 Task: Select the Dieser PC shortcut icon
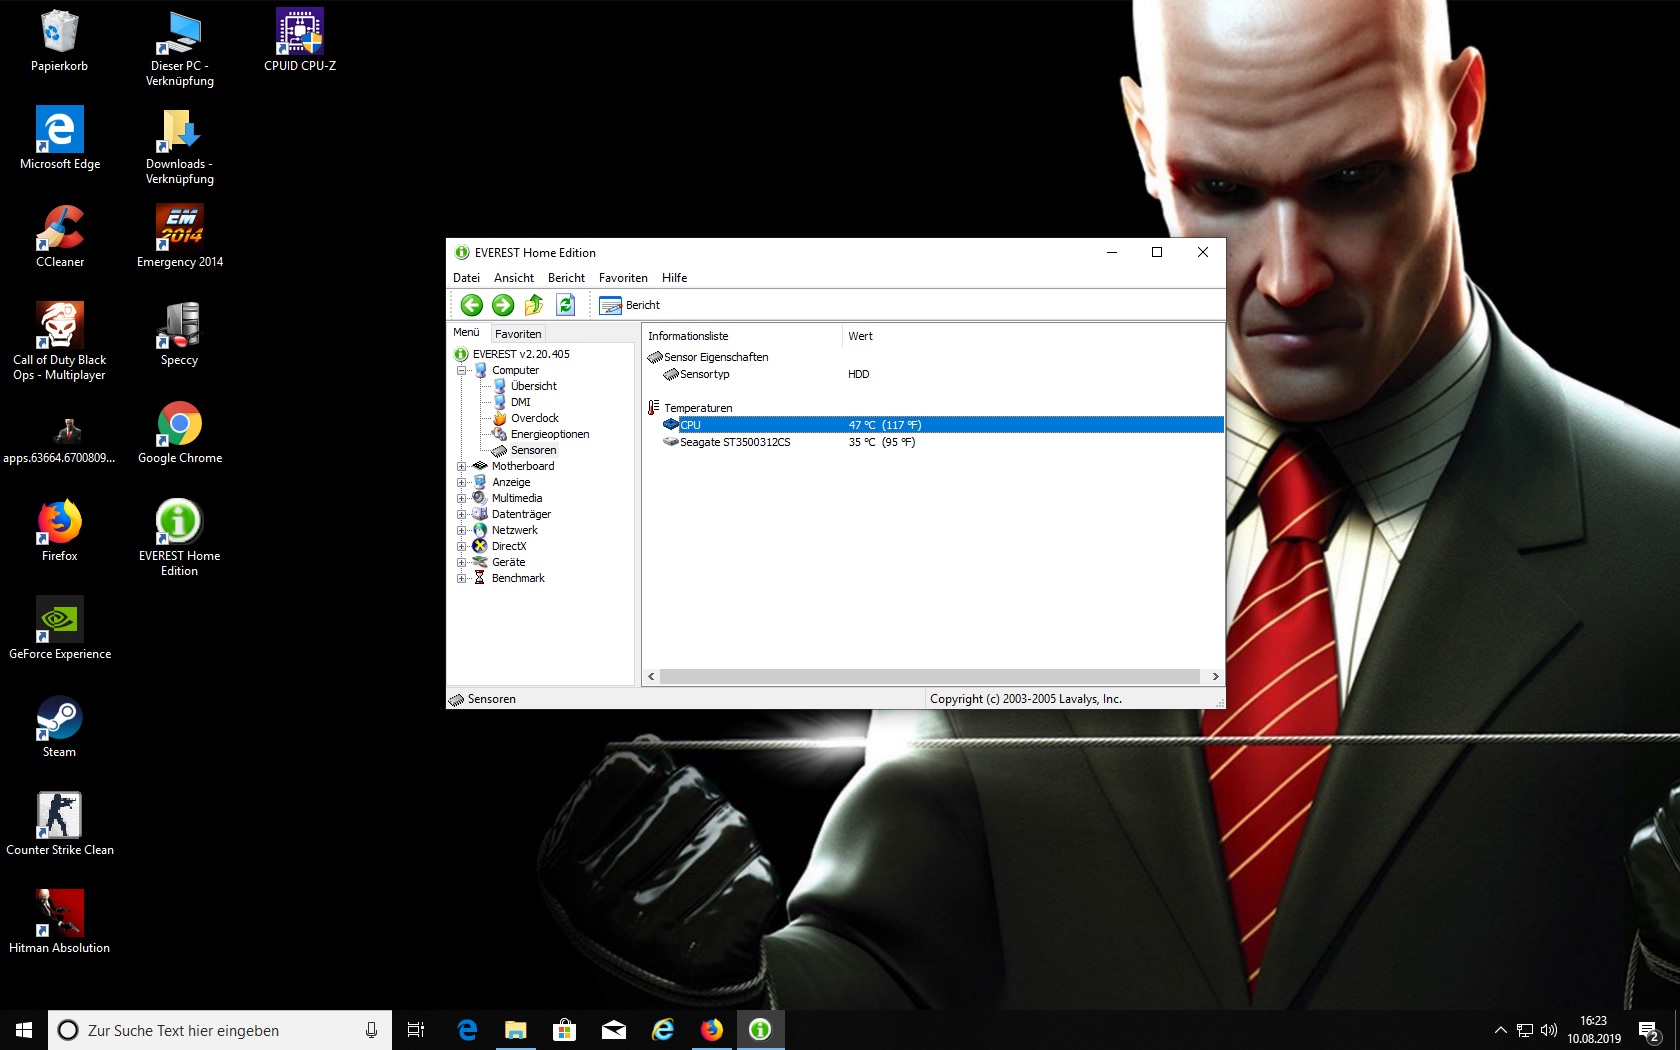180,48
